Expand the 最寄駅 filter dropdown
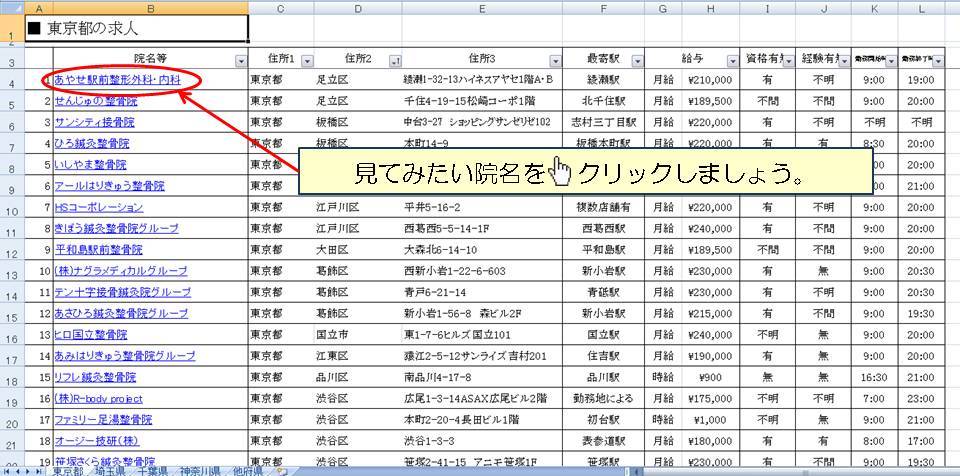 (637, 61)
